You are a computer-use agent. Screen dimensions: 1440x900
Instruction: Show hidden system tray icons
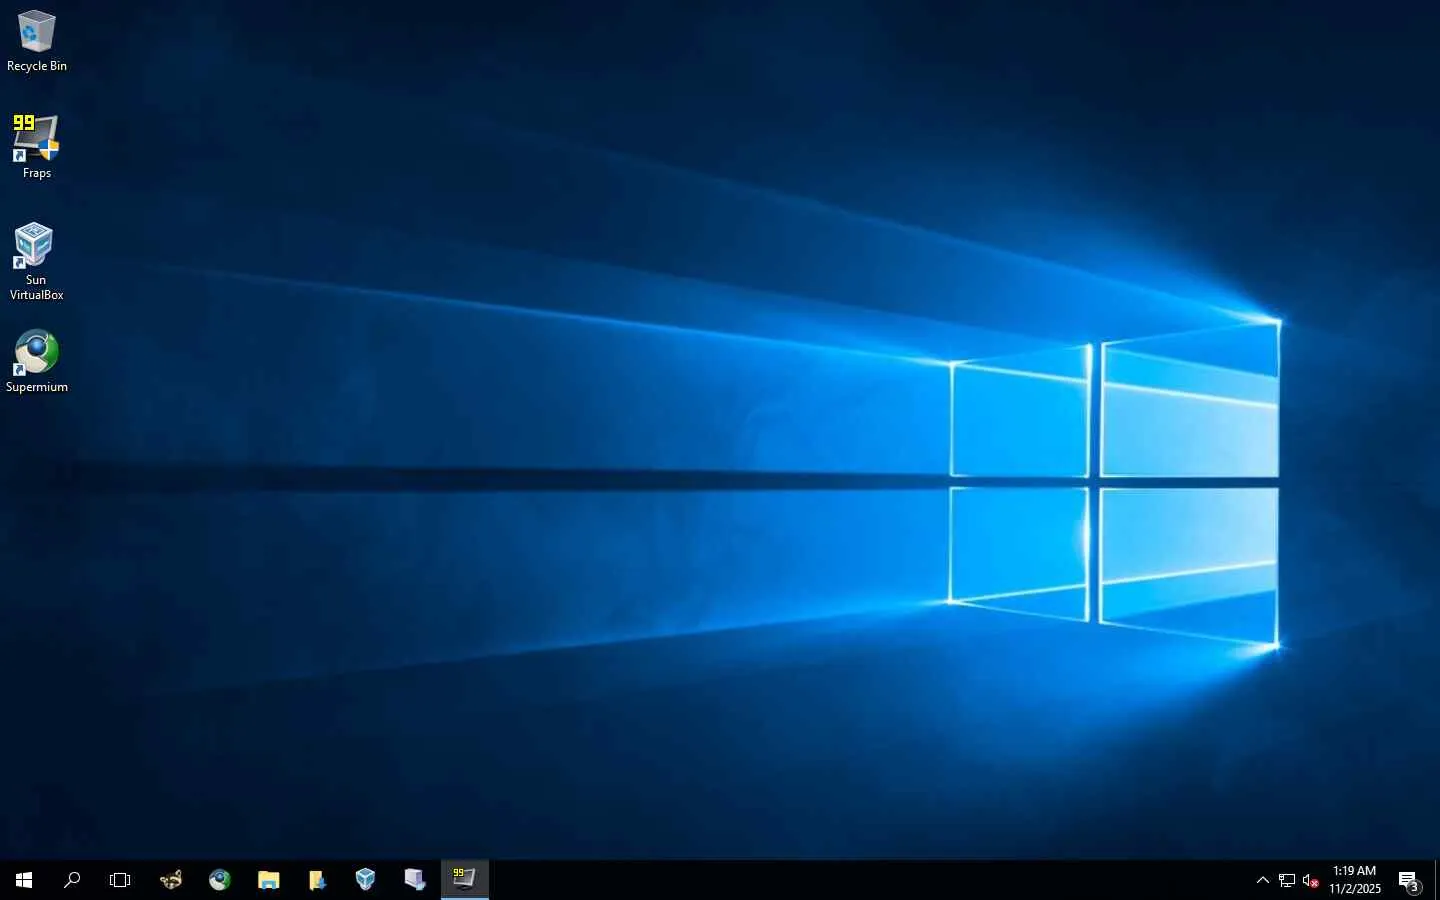[x=1263, y=880]
